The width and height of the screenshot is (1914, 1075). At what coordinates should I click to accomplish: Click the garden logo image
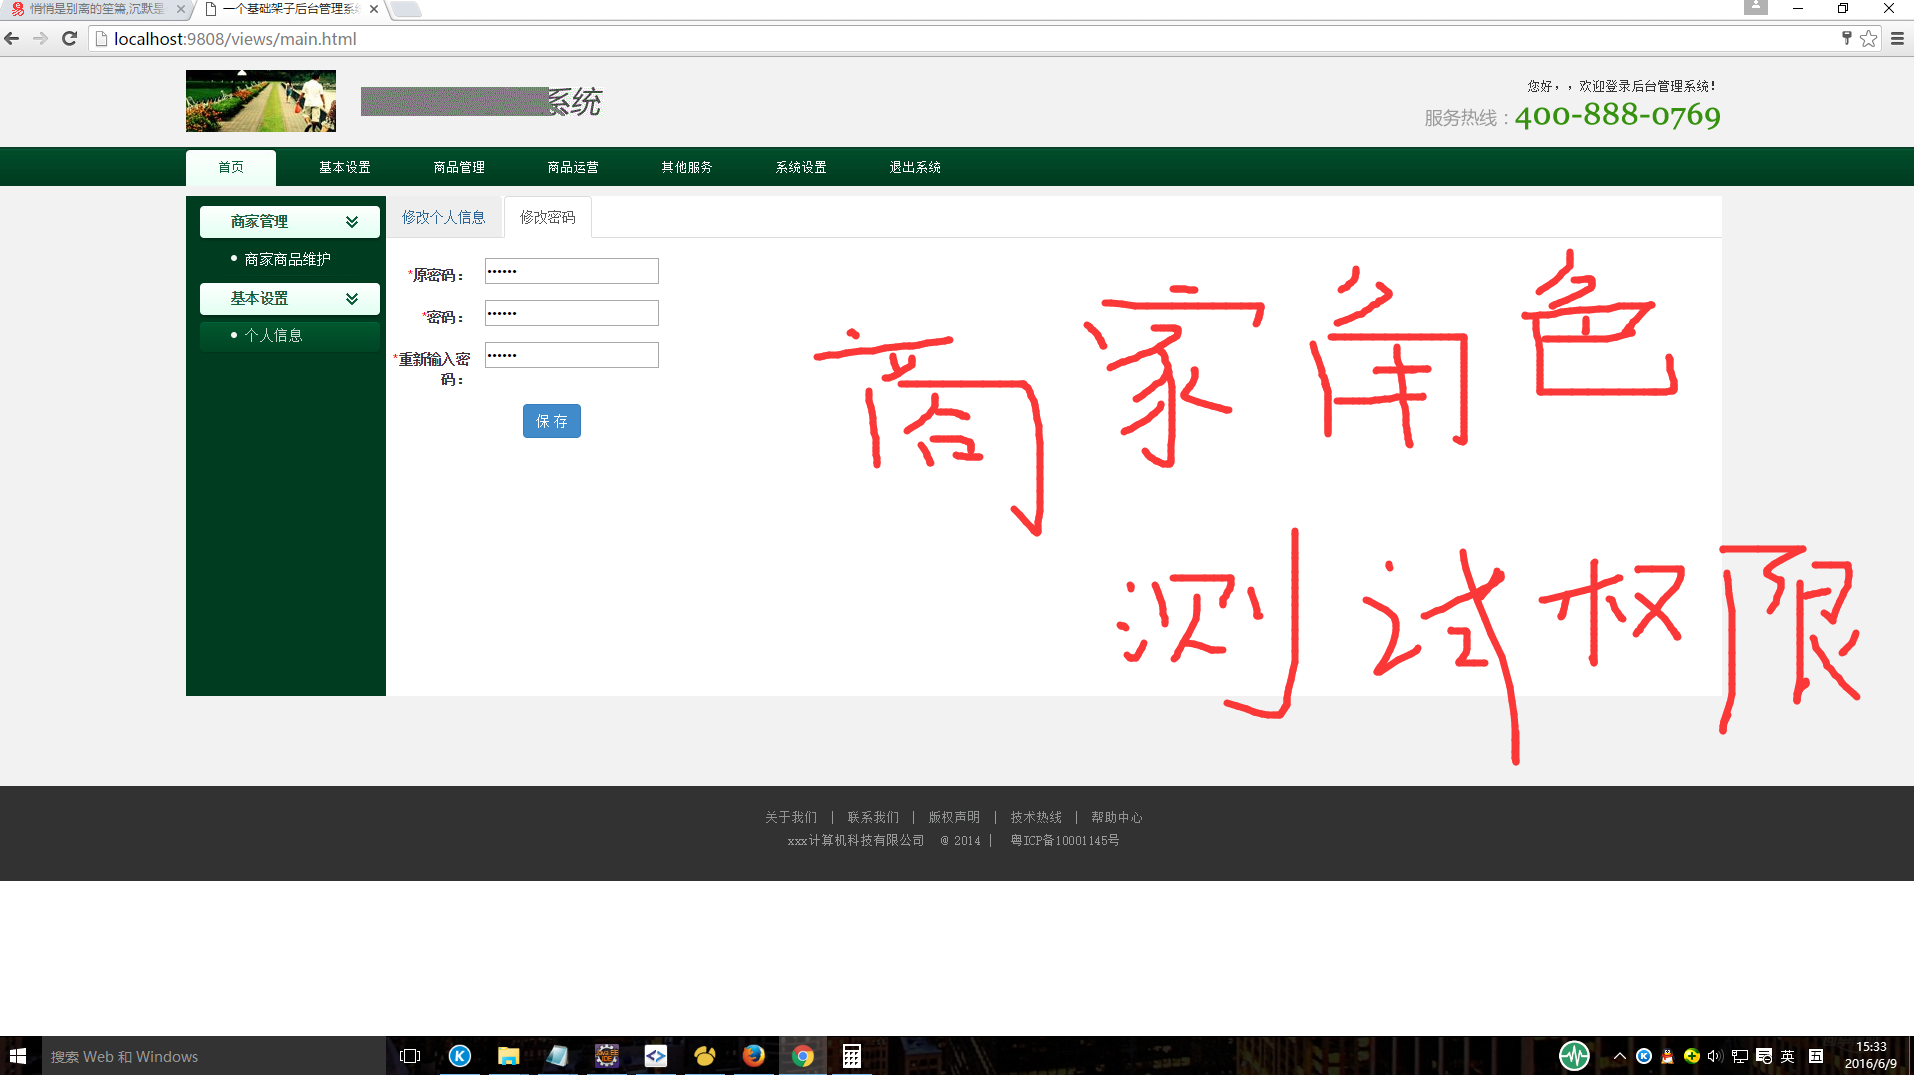tap(261, 101)
